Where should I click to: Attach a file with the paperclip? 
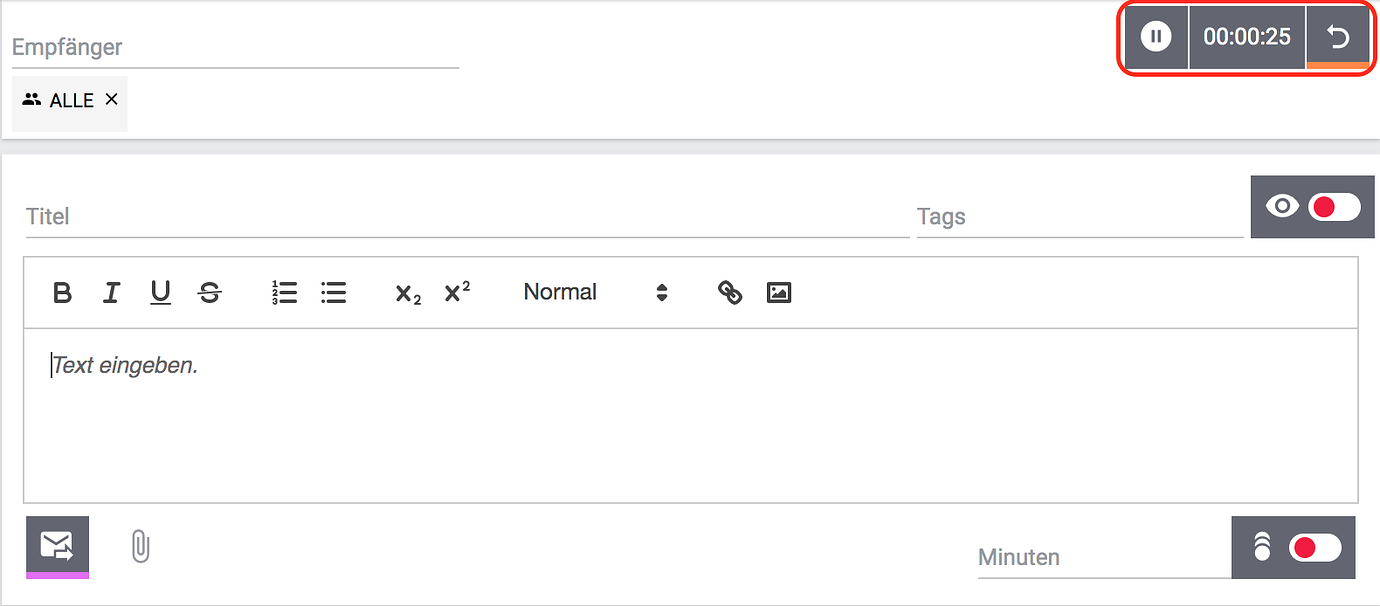click(141, 546)
